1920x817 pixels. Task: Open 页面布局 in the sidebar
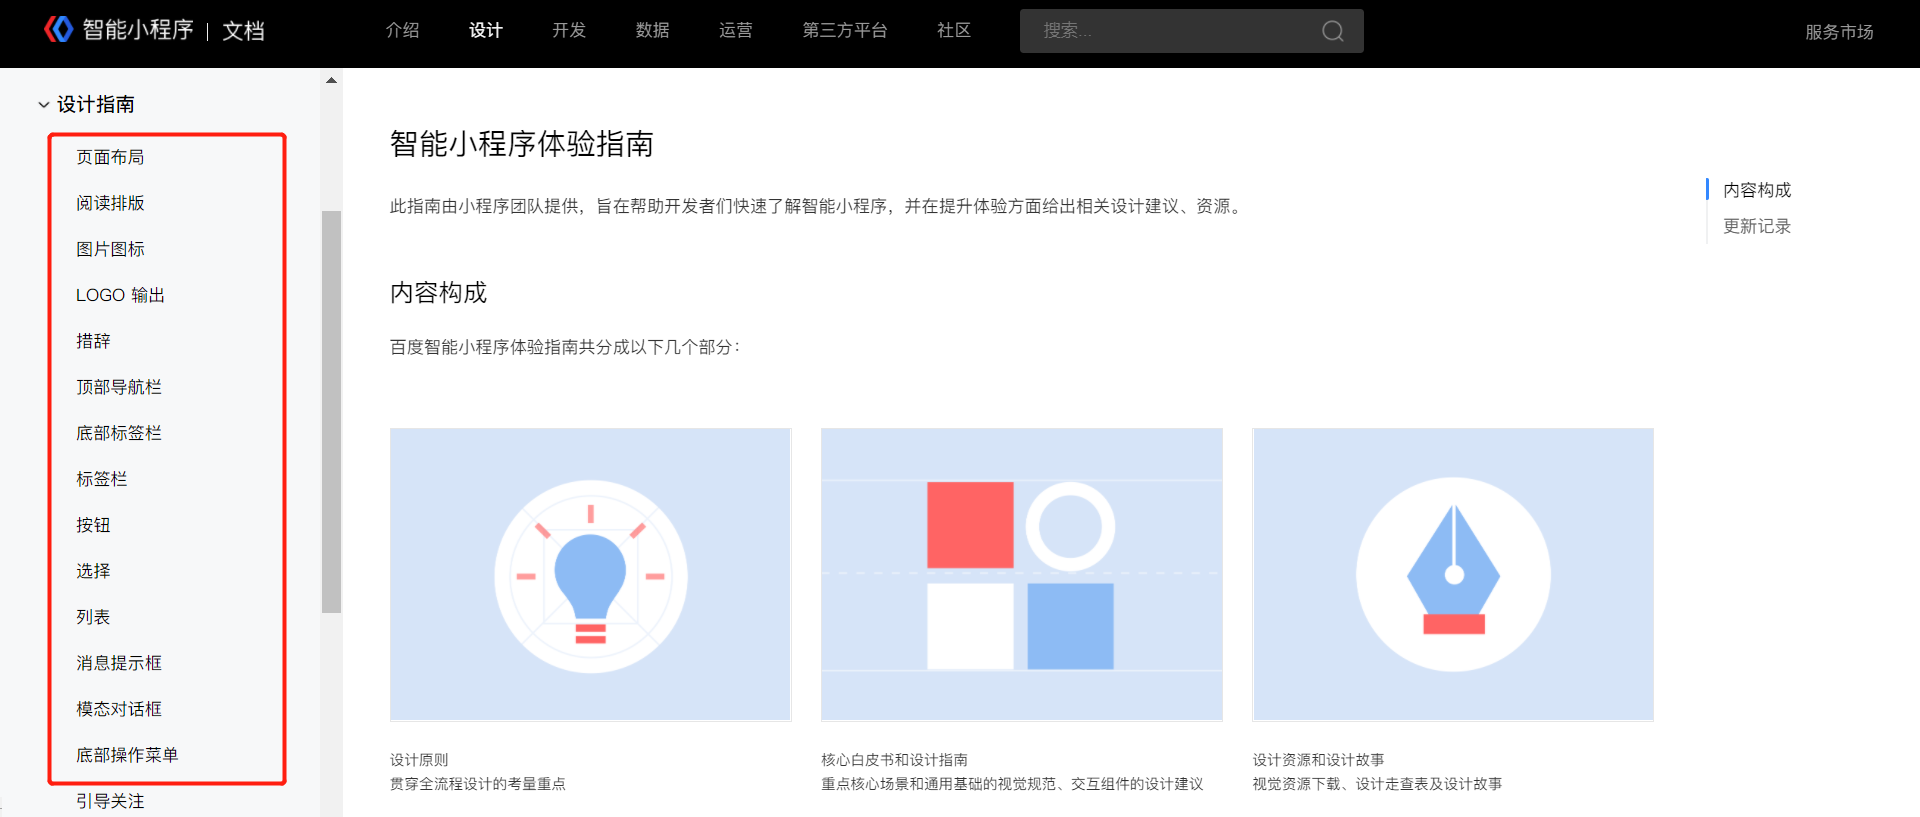tap(110, 157)
